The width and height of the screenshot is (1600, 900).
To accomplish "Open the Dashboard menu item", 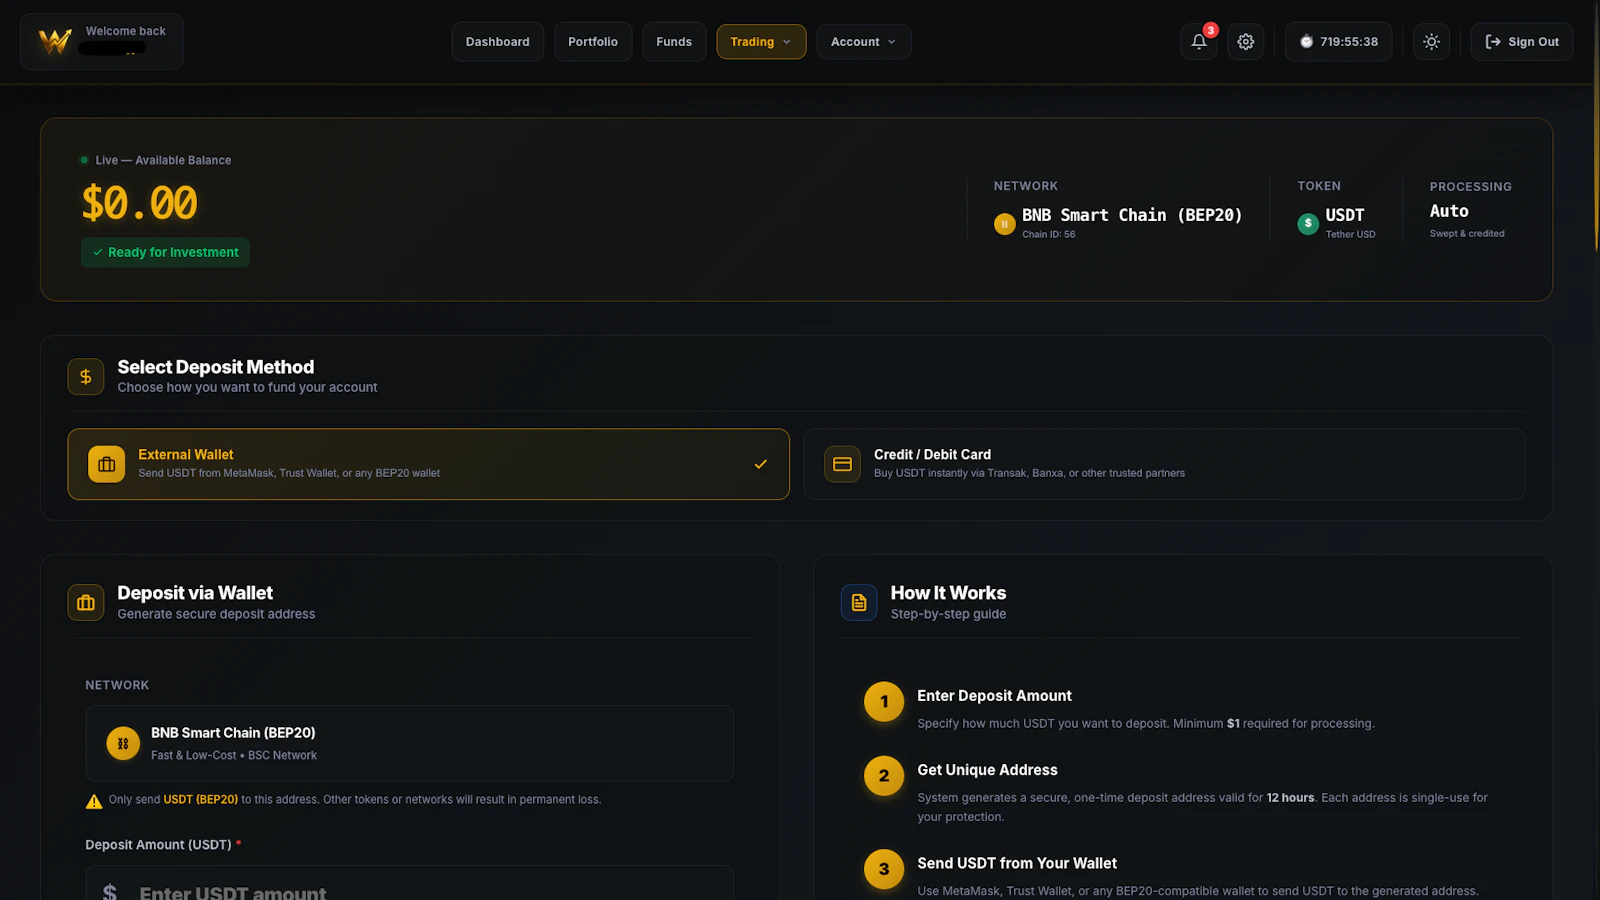I will pos(498,42).
